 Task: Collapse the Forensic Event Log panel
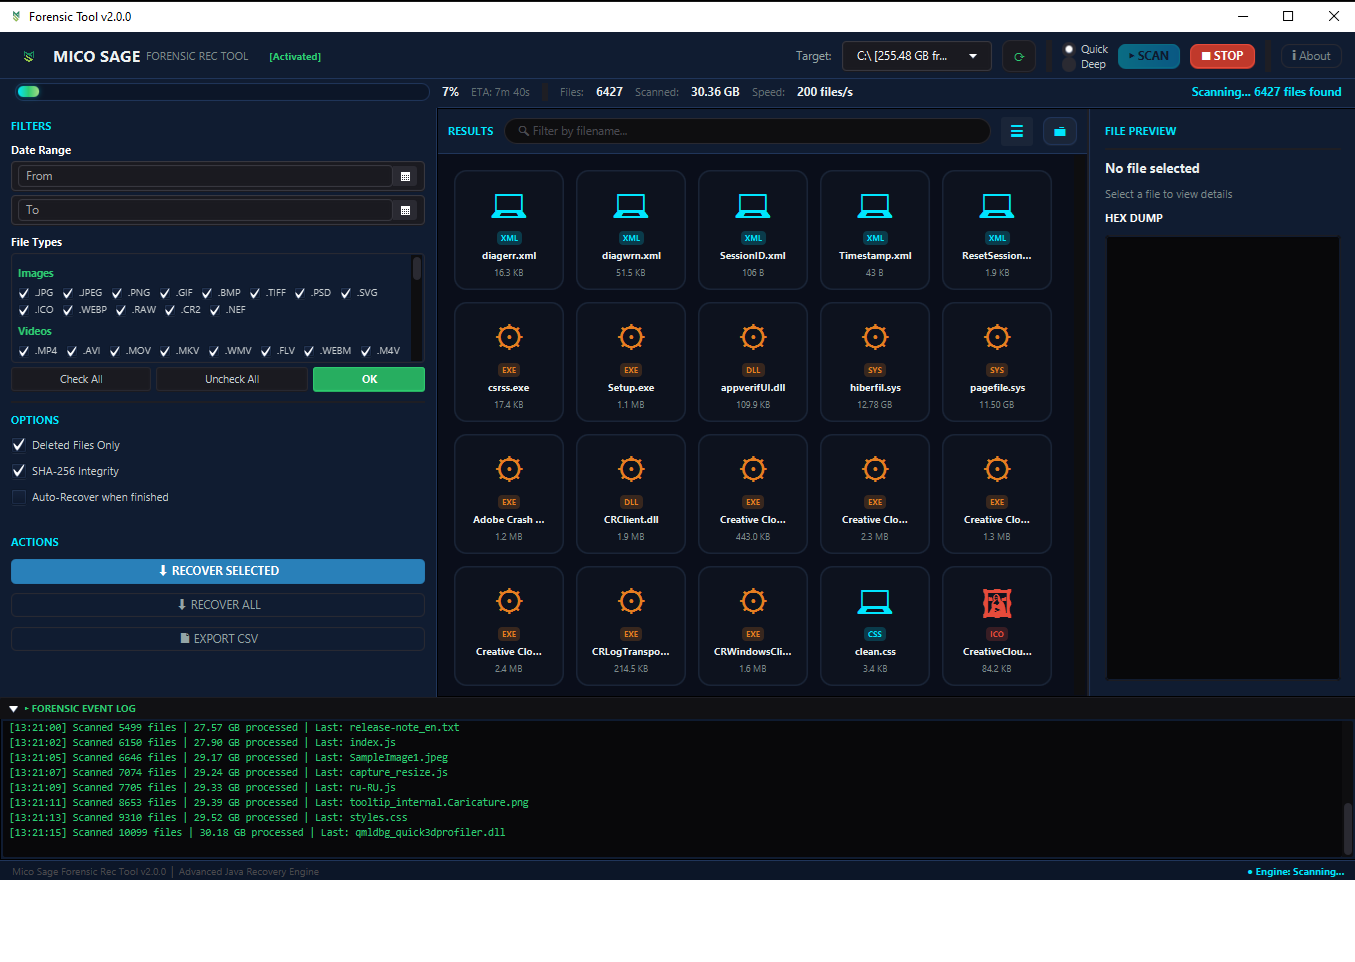click(14, 709)
